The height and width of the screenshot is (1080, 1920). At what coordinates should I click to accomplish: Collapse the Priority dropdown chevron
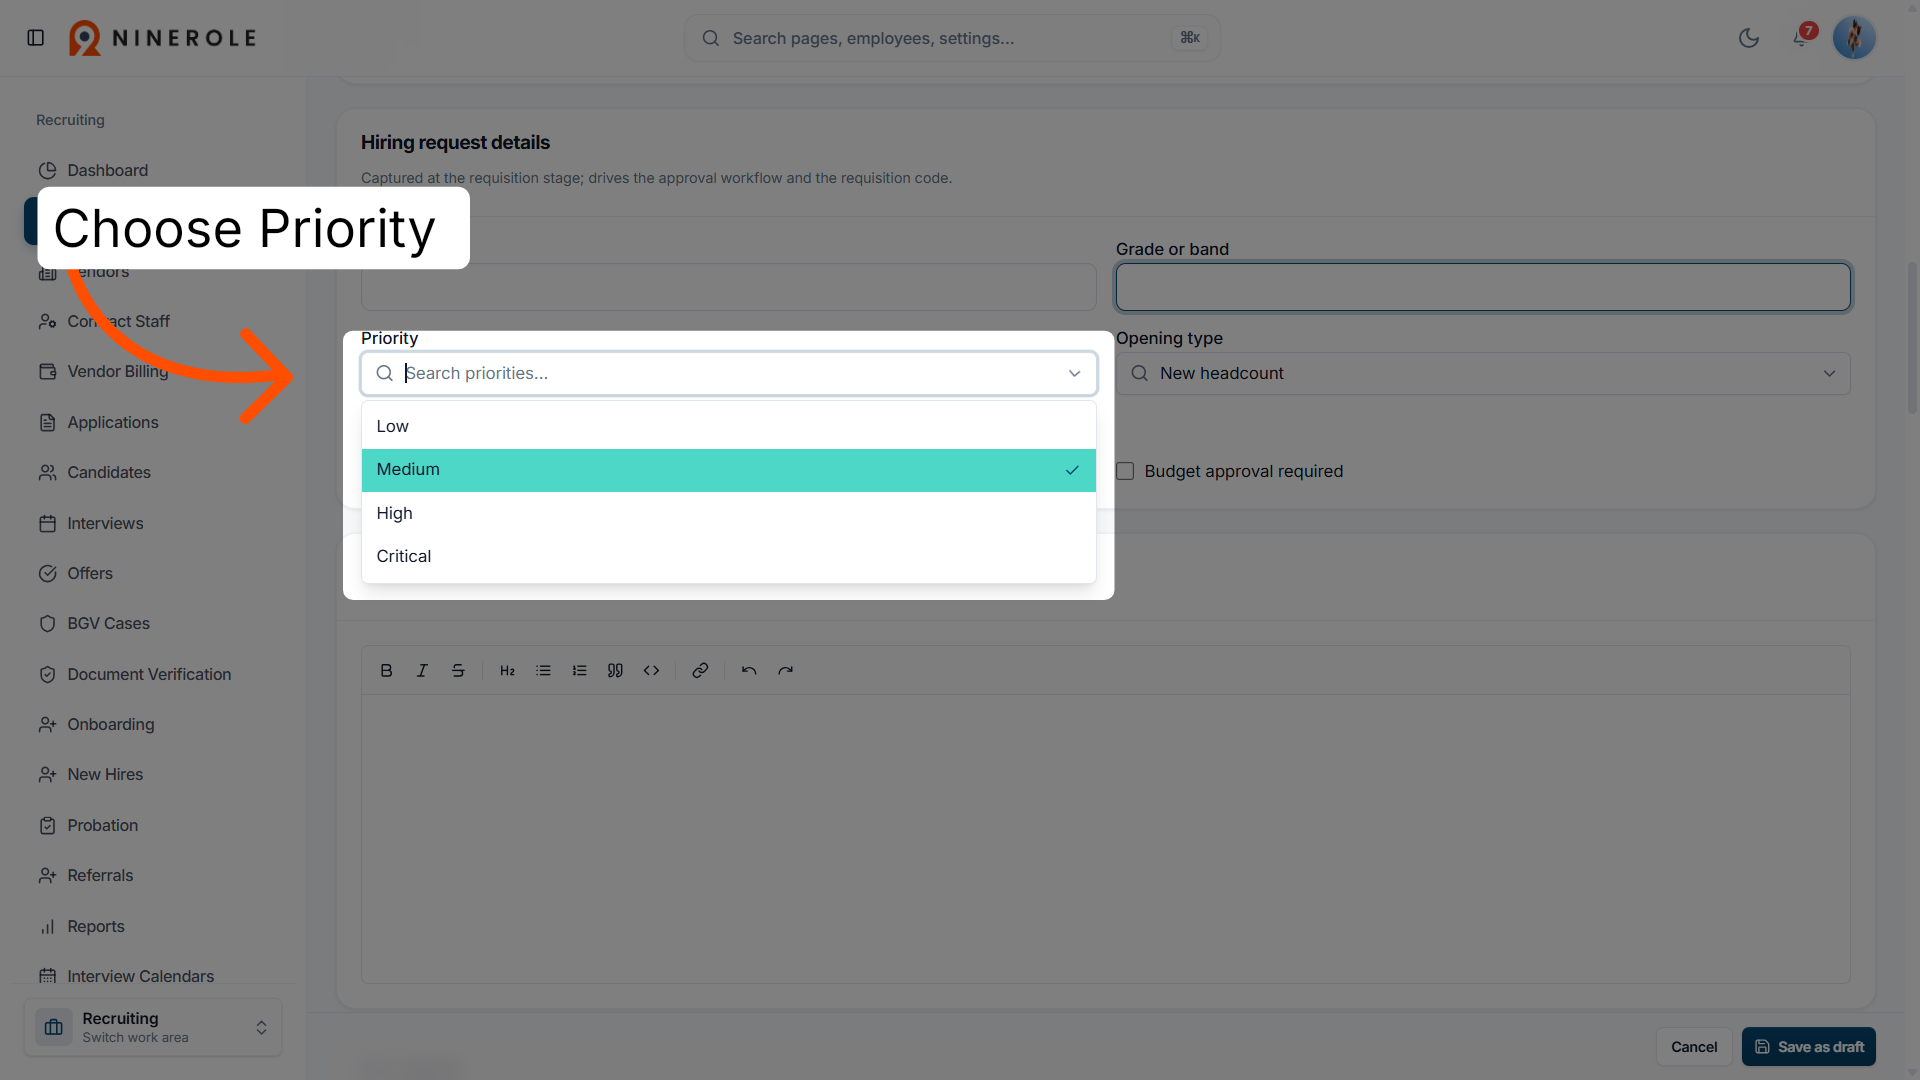pyautogui.click(x=1074, y=374)
